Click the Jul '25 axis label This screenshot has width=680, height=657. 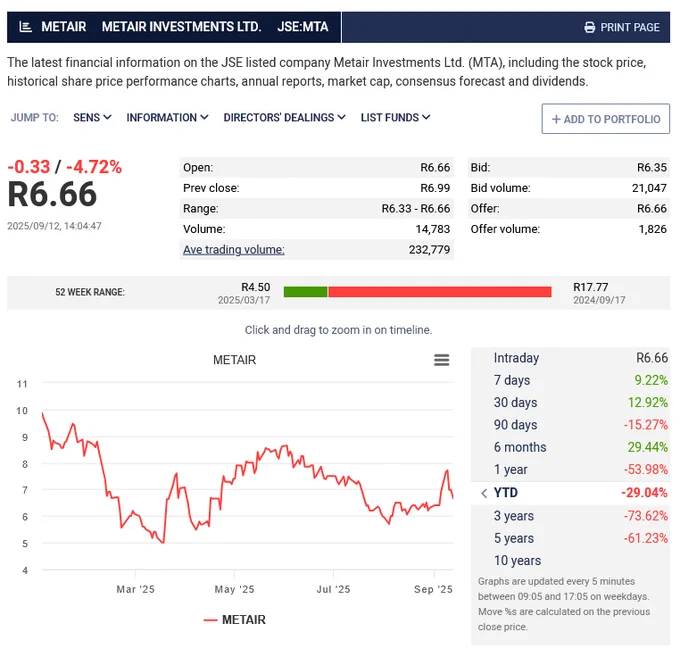[x=333, y=589]
